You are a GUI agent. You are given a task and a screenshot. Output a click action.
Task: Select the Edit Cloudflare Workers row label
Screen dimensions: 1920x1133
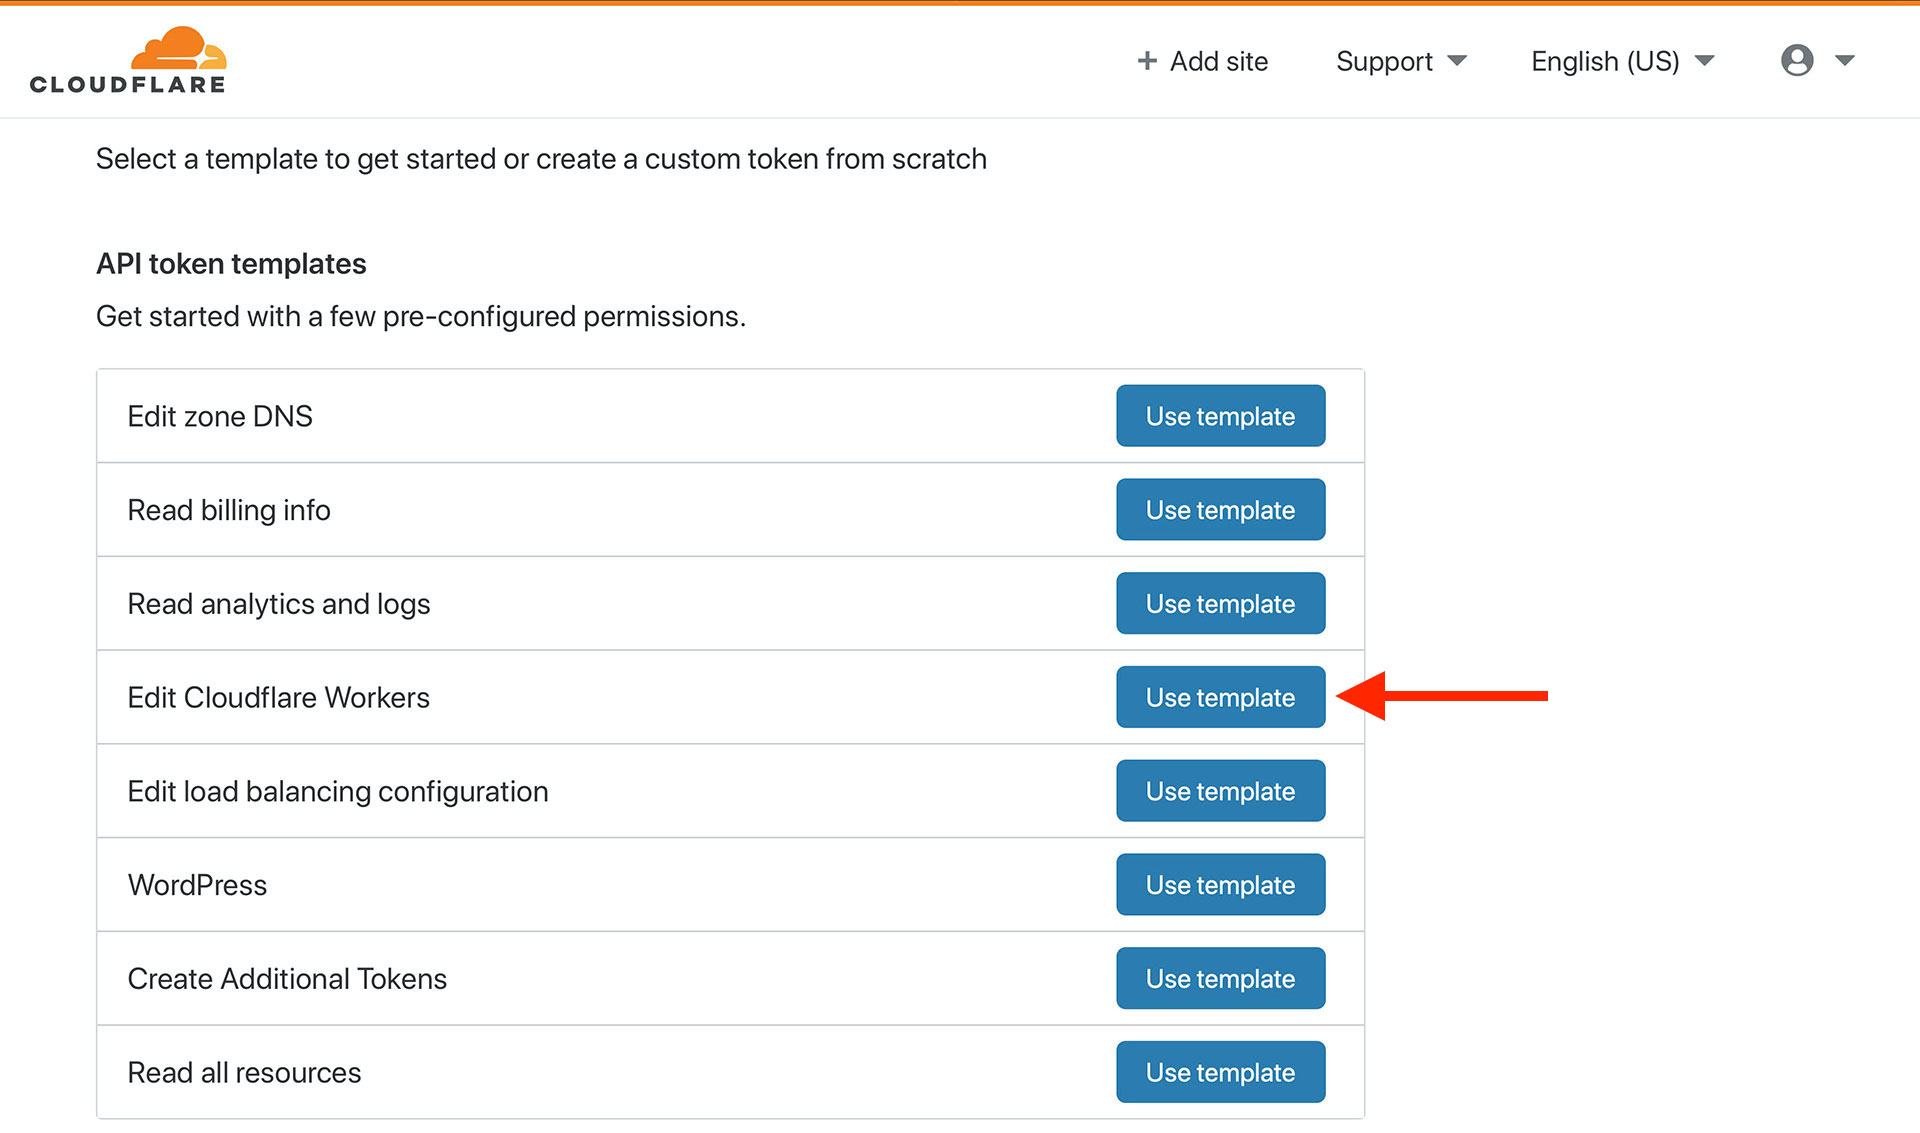[278, 697]
